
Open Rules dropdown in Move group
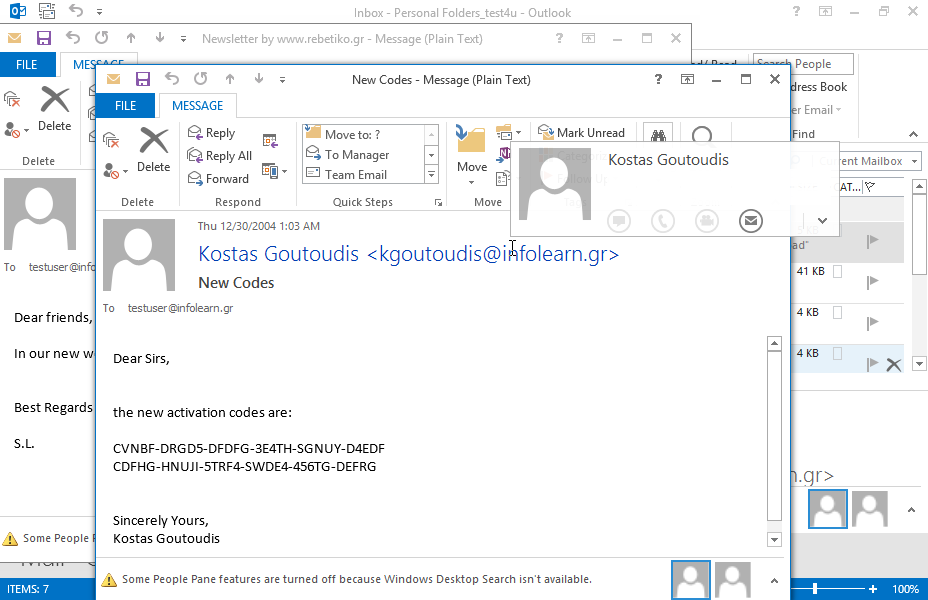(x=509, y=133)
